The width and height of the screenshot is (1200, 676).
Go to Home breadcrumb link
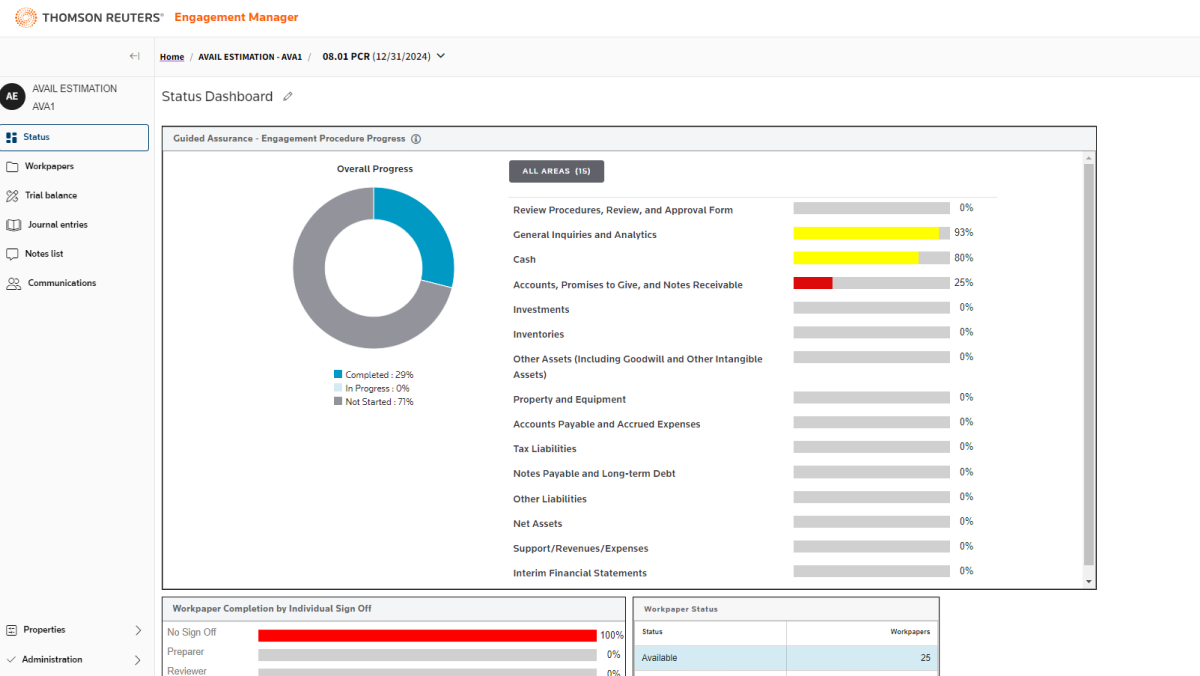[x=172, y=57]
